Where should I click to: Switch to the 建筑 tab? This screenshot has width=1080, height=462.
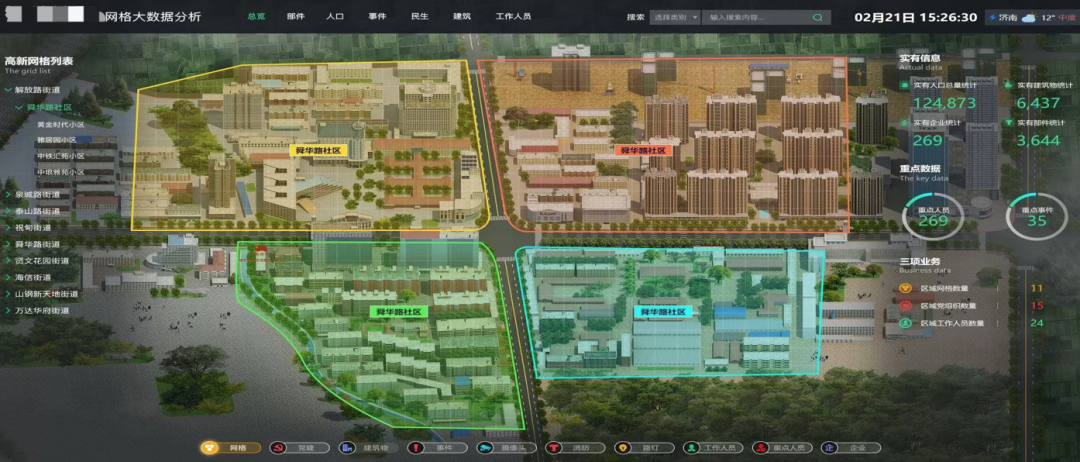pyautogui.click(x=461, y=17)
